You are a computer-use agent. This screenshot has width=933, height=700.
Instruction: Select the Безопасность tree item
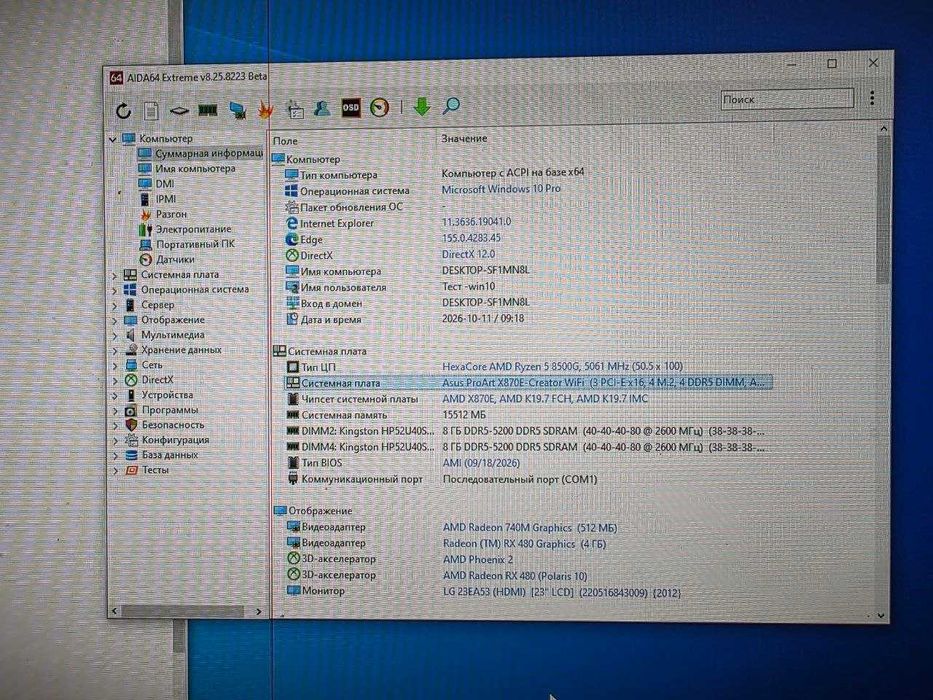165,425
